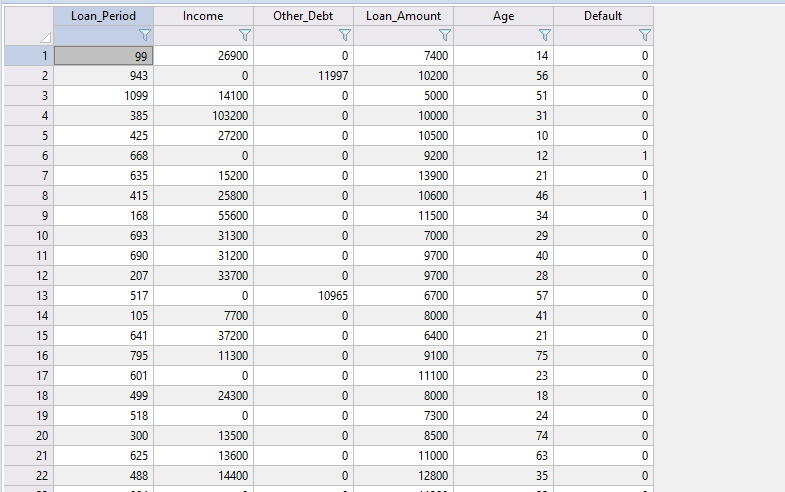Click Income cell with value 24300

[x=203, y=396]
